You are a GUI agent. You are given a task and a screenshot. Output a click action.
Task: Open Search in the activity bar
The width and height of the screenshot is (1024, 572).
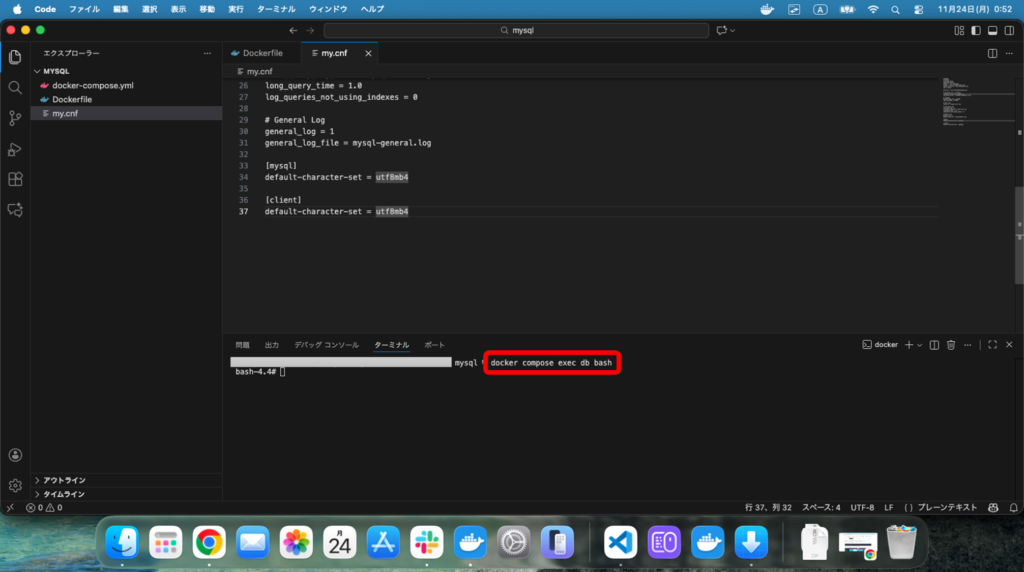[15, 88]
